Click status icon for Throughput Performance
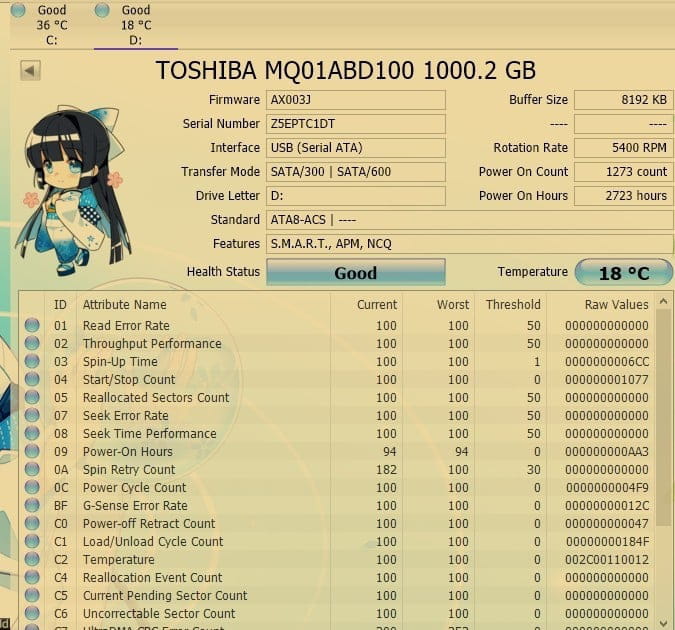Screen dimensions: 675x630 32,343
